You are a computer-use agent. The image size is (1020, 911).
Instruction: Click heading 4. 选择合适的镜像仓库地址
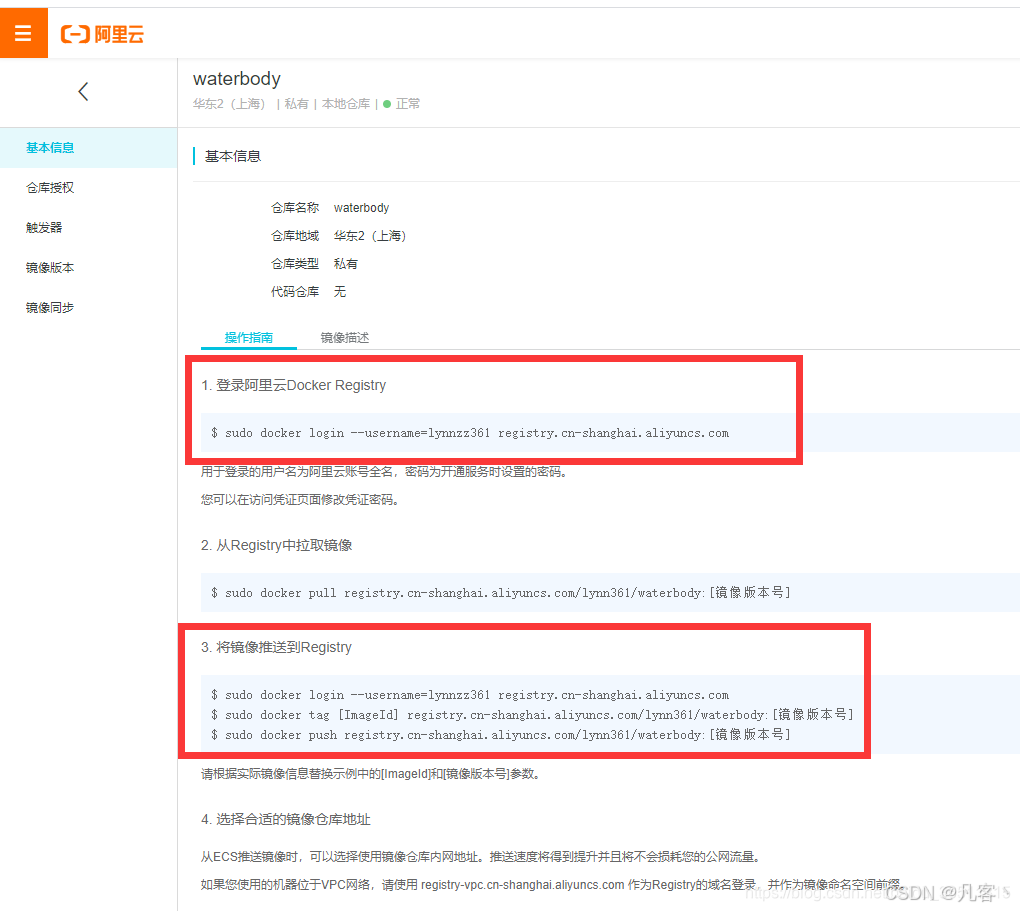286,819
